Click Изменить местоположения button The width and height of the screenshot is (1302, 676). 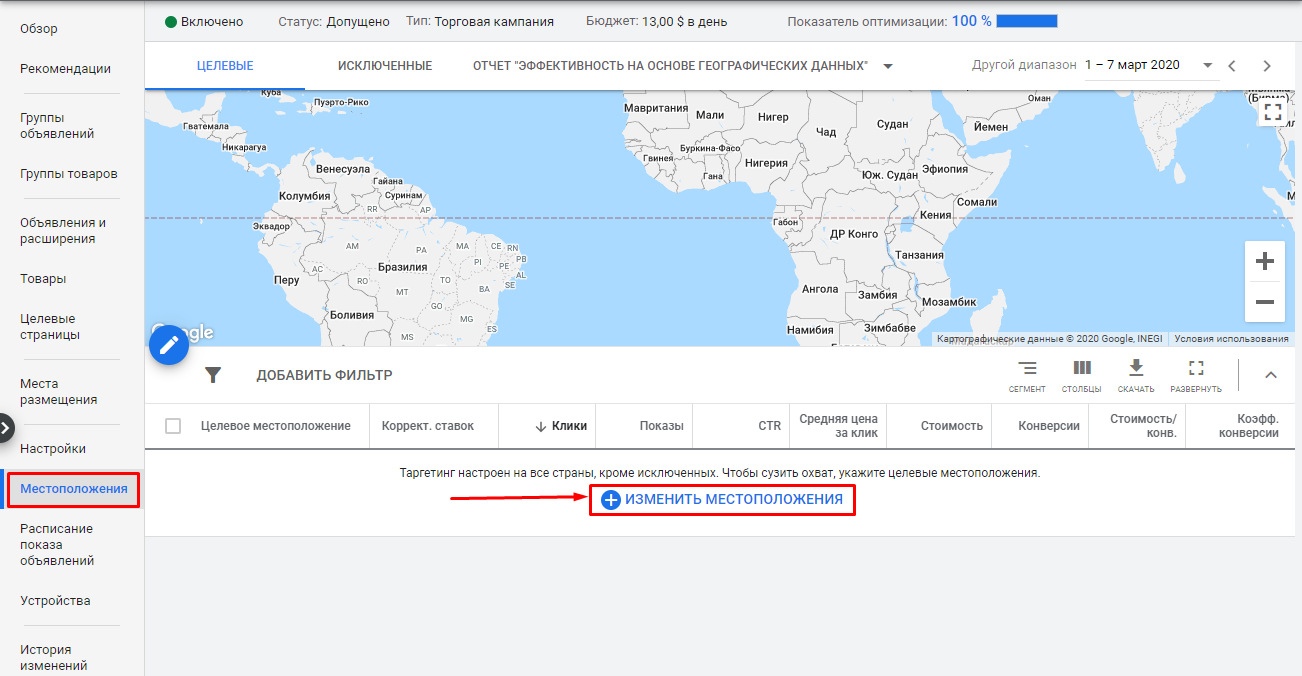[x=722, y=499]
